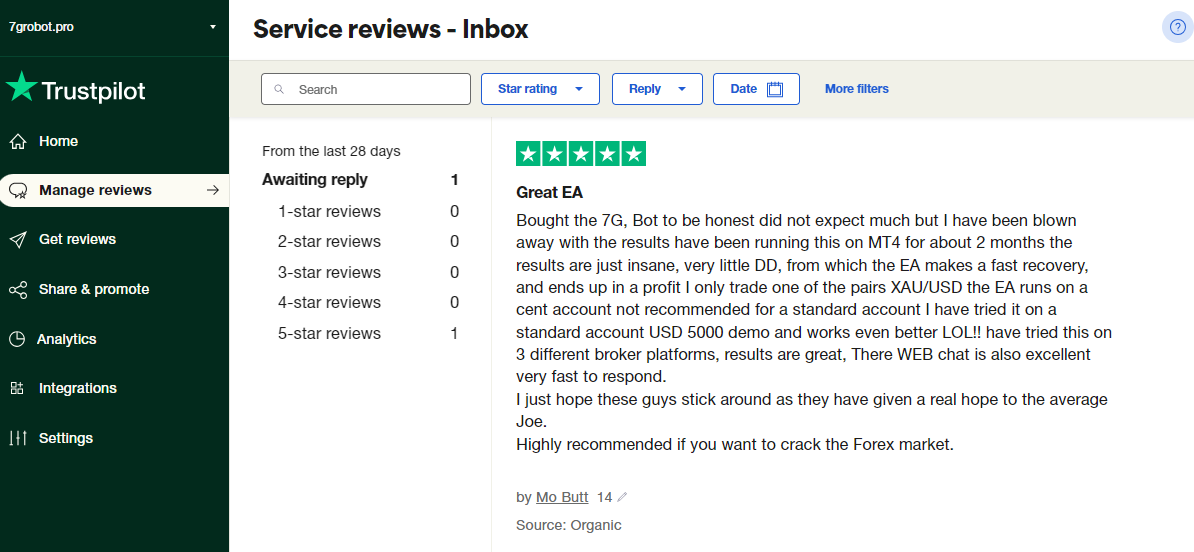Filter by 1-star reviews
The height and width of the screenshot is (552, 1194).
[329, 212]
